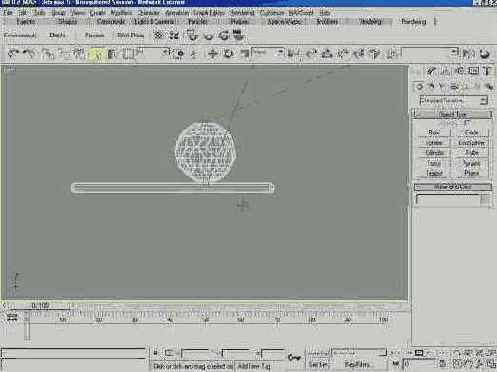Switch to the Helpers tab panel
Screen dimensions: 497x372
coord(239,22)
